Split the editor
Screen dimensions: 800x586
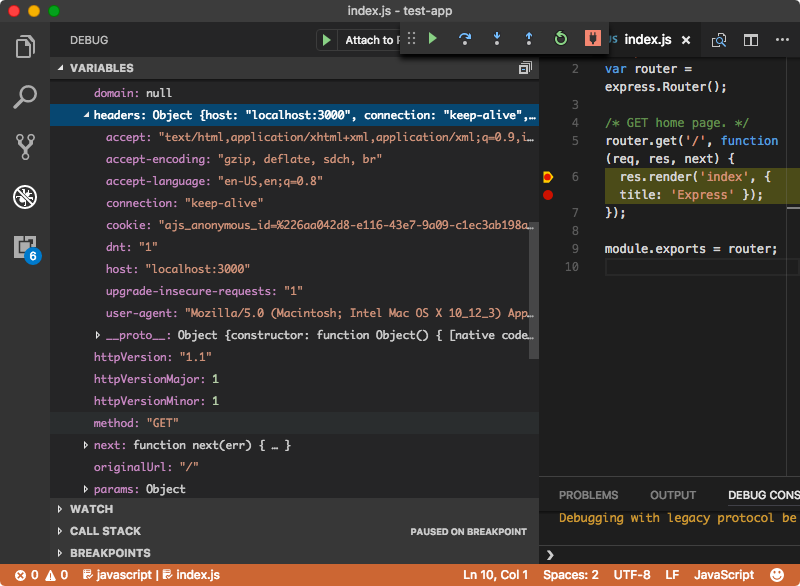coord(751,40)
